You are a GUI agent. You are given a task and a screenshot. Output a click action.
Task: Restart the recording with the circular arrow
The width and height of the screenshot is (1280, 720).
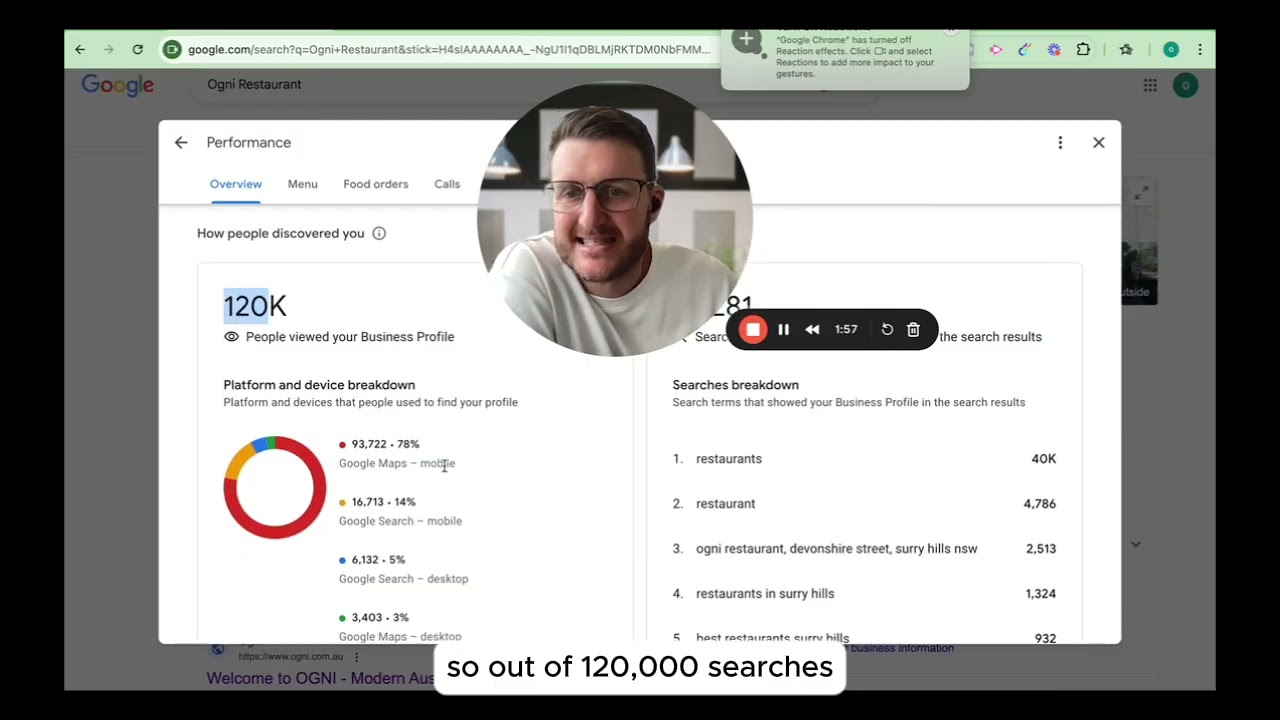pos(887,330)
